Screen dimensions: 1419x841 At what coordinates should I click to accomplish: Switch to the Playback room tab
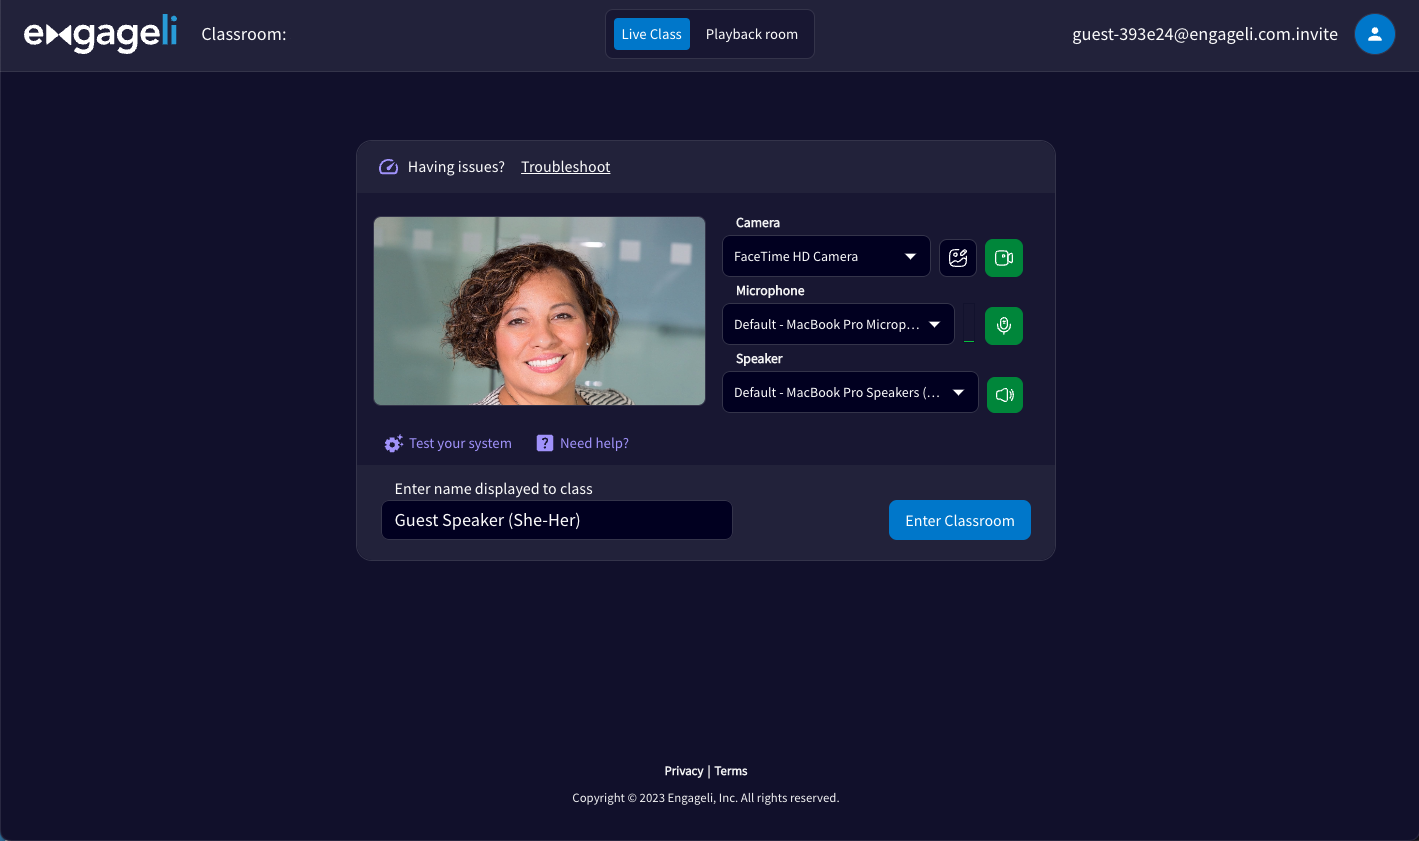752,34
